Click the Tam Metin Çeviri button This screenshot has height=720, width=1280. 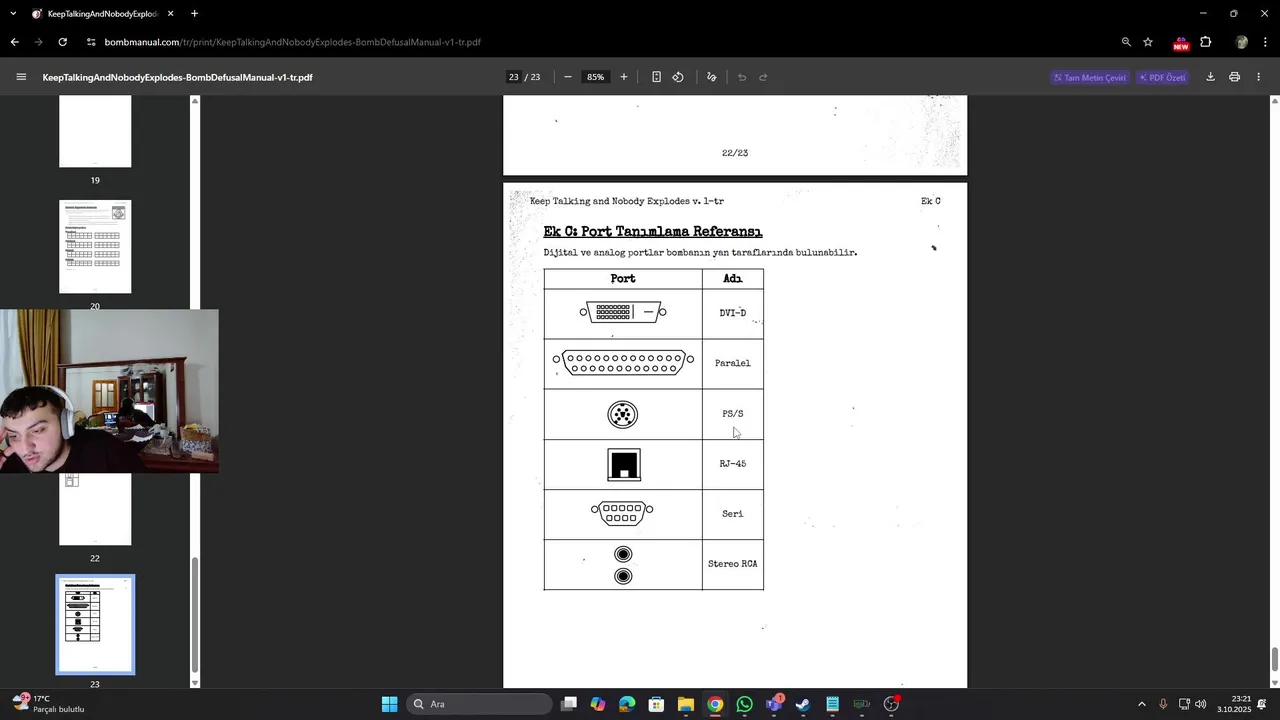(1090, 77)
